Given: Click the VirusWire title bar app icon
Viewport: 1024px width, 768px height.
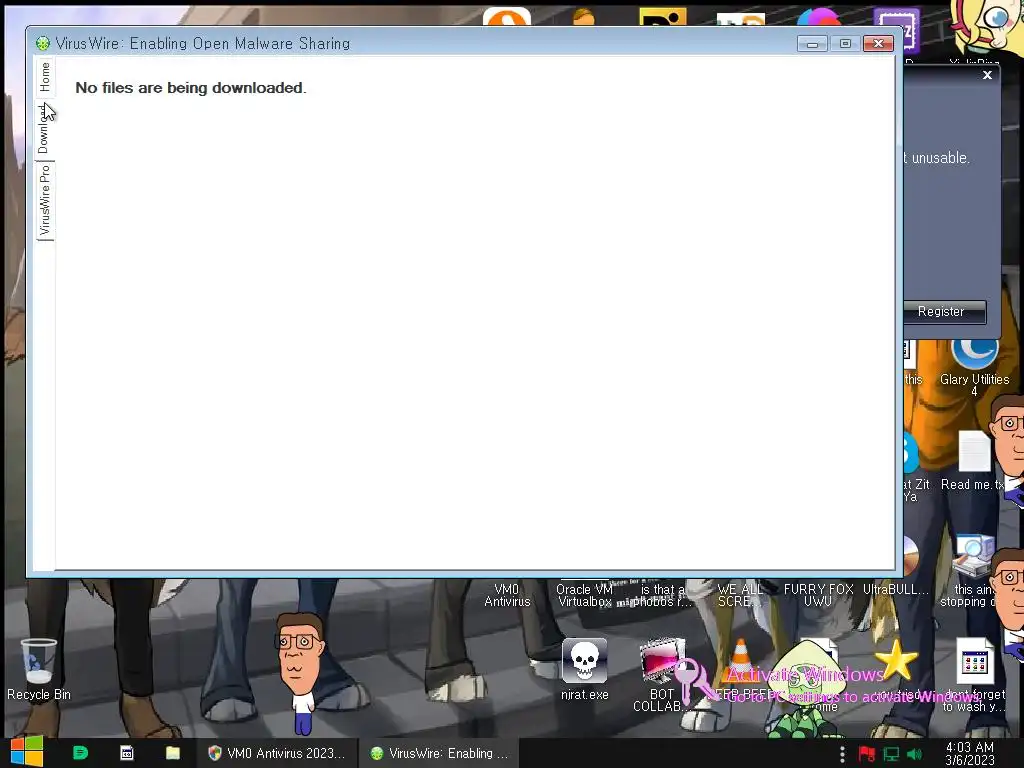Looking at the screenshot, I should pos(43,44).
